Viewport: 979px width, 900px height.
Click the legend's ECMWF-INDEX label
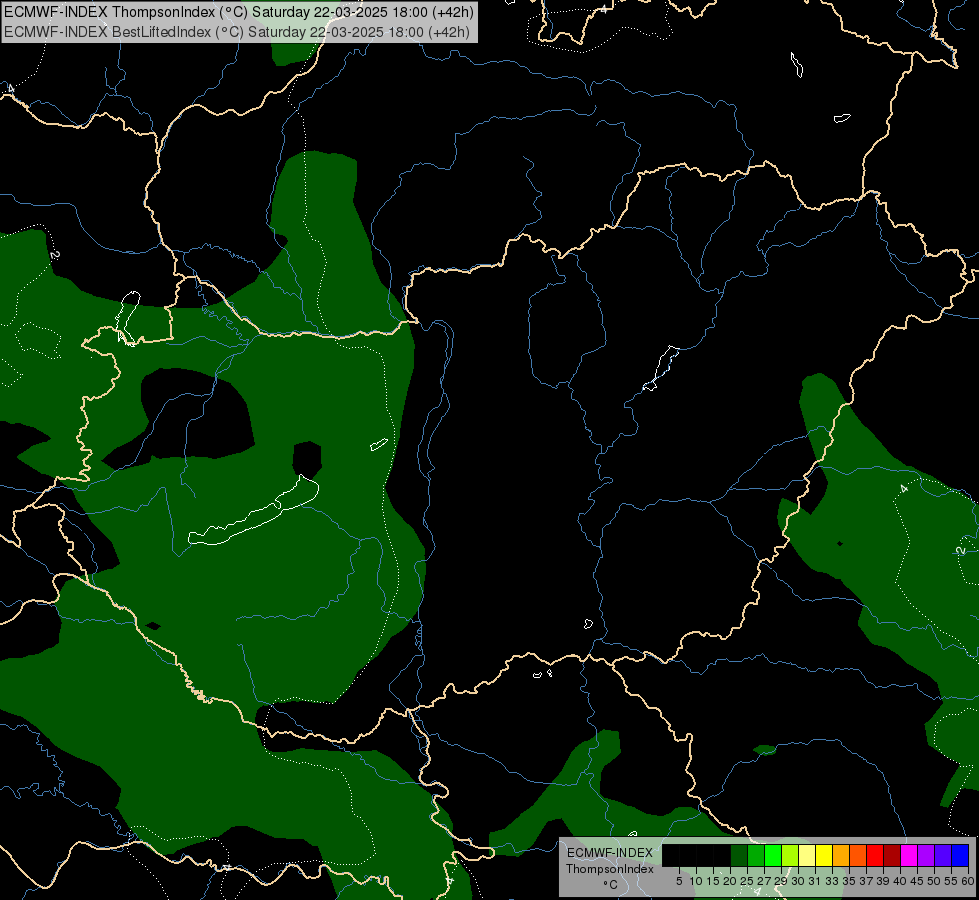[x=610, y=853]
